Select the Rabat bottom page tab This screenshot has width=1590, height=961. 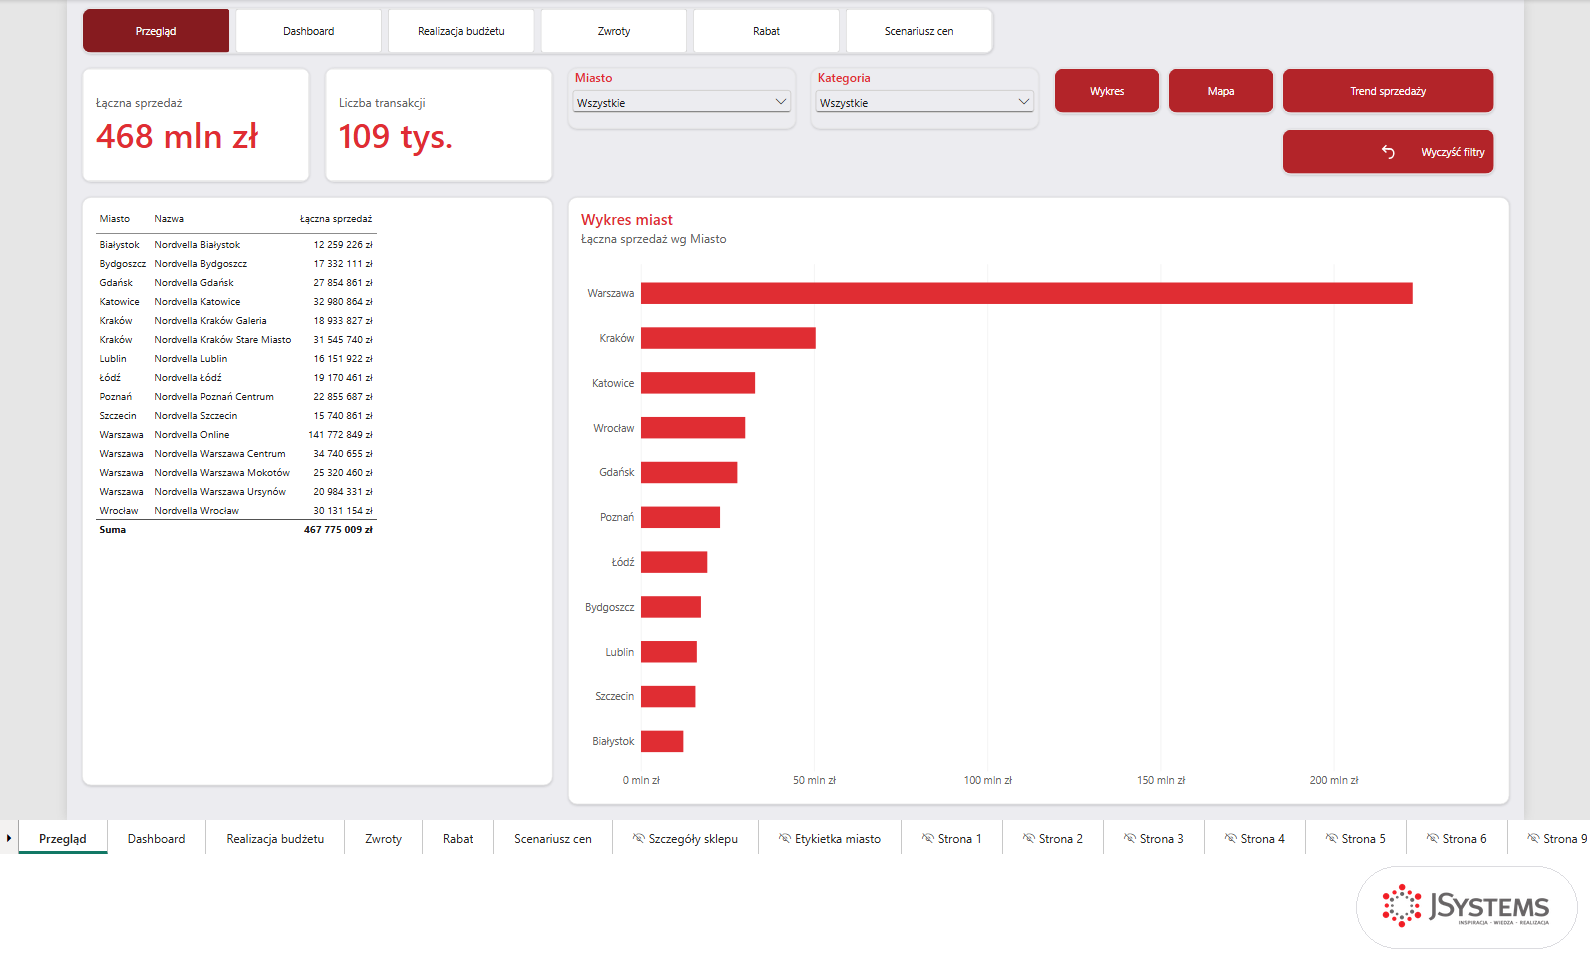click(458, 838)
